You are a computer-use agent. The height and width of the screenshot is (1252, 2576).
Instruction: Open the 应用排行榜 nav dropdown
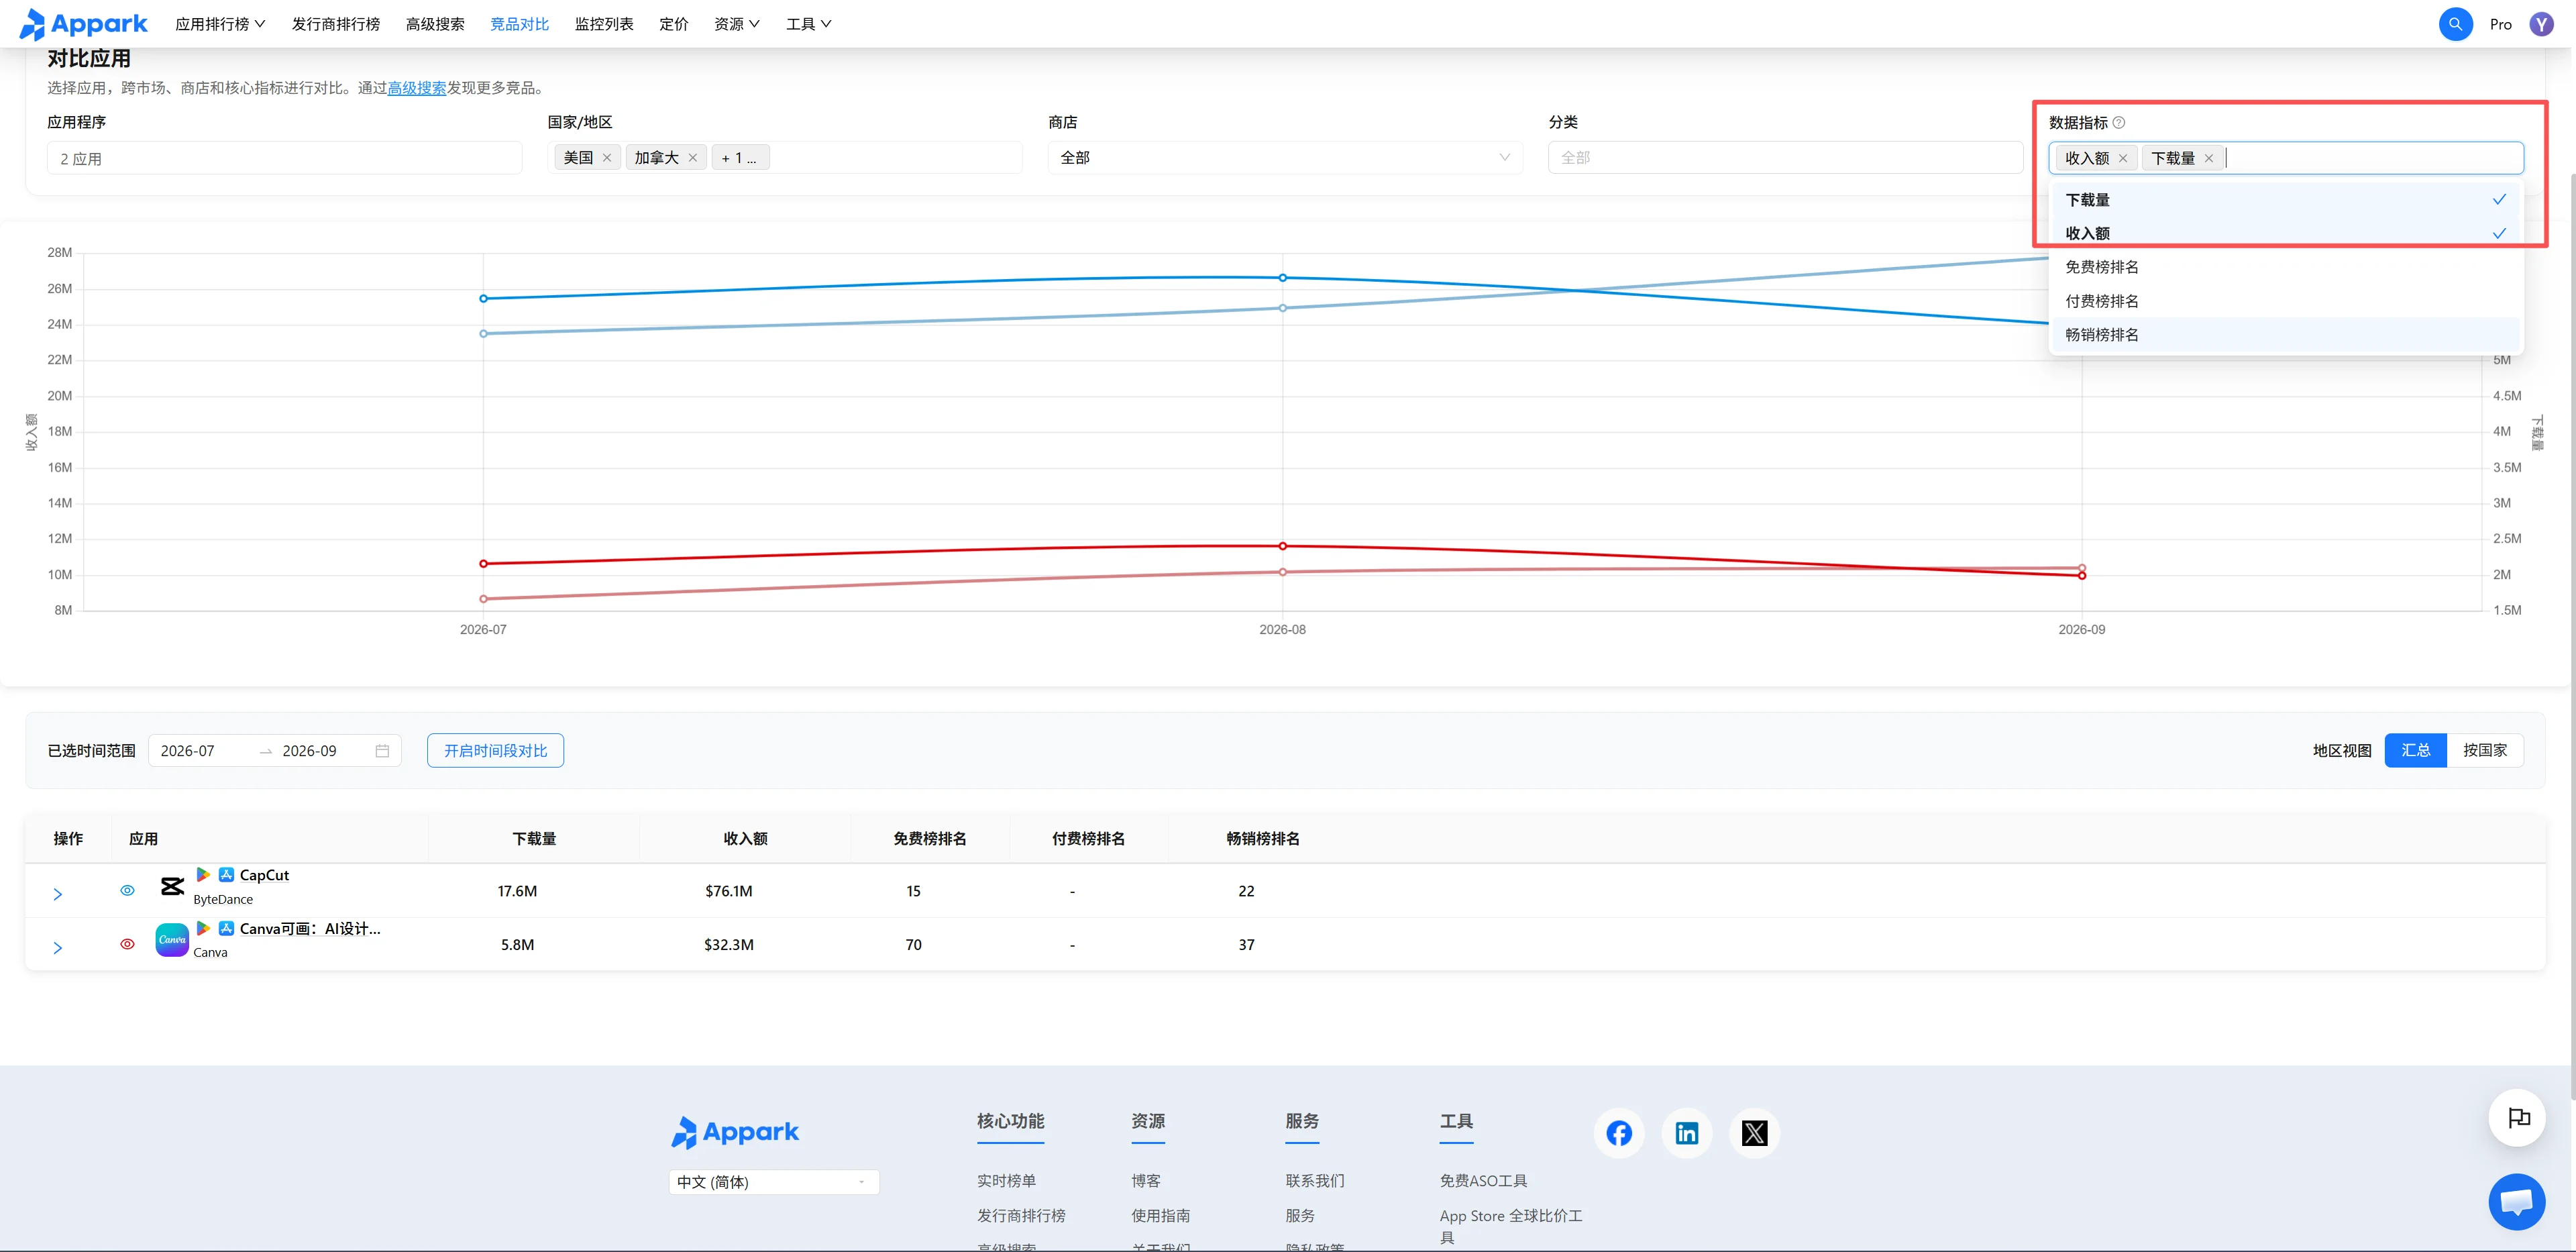tap(220, 24)
